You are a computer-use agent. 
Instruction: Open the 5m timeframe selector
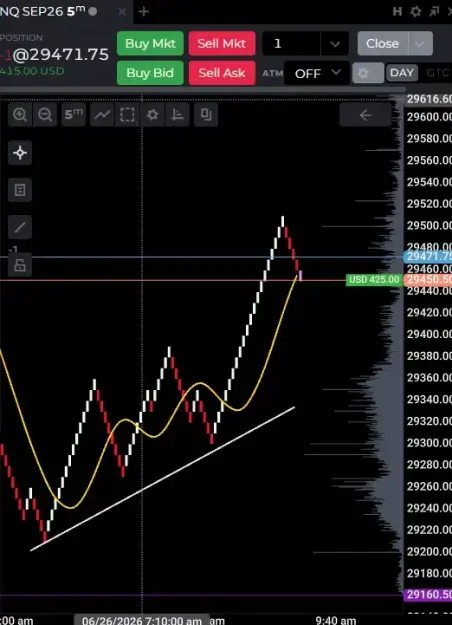(x=74, y=115)
